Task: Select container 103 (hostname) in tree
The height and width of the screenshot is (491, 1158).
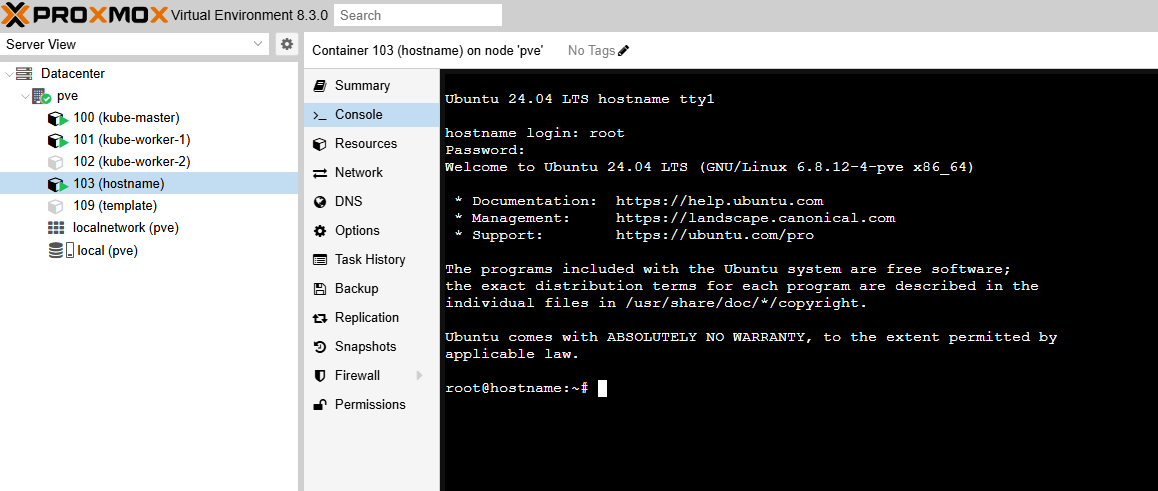Action: click(x=148, y=184)
